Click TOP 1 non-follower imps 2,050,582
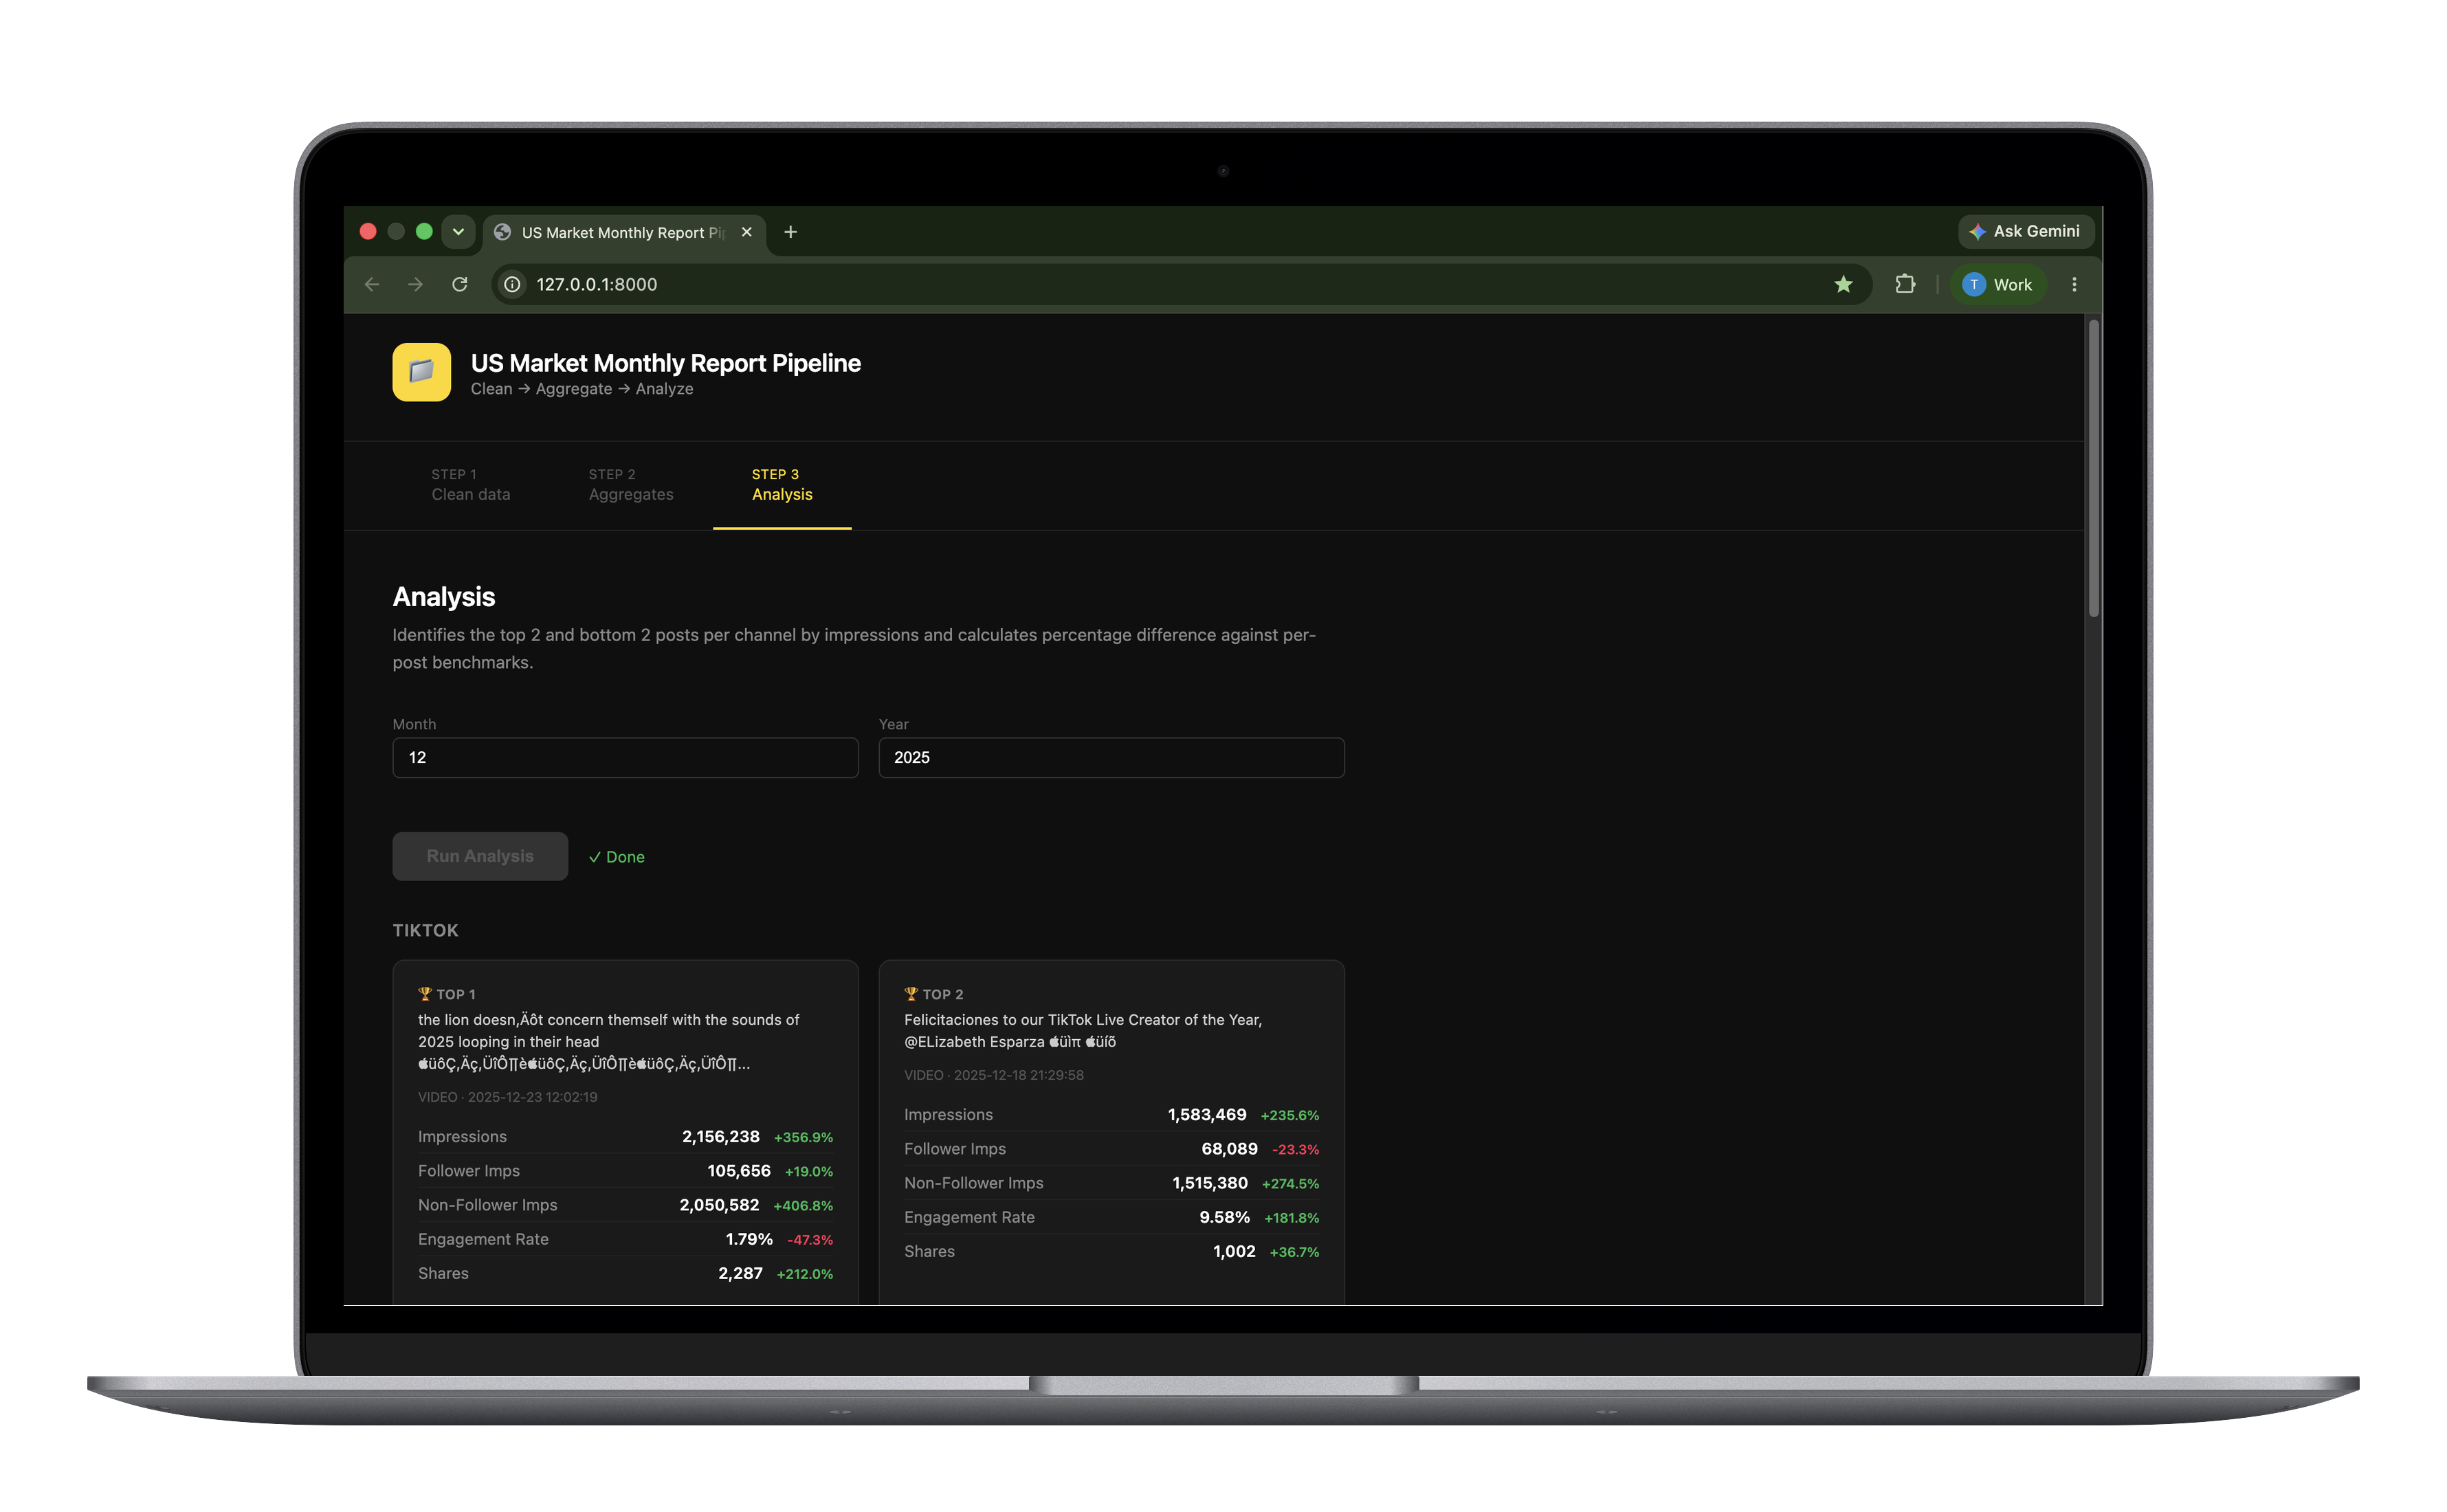 [719, 1205]
